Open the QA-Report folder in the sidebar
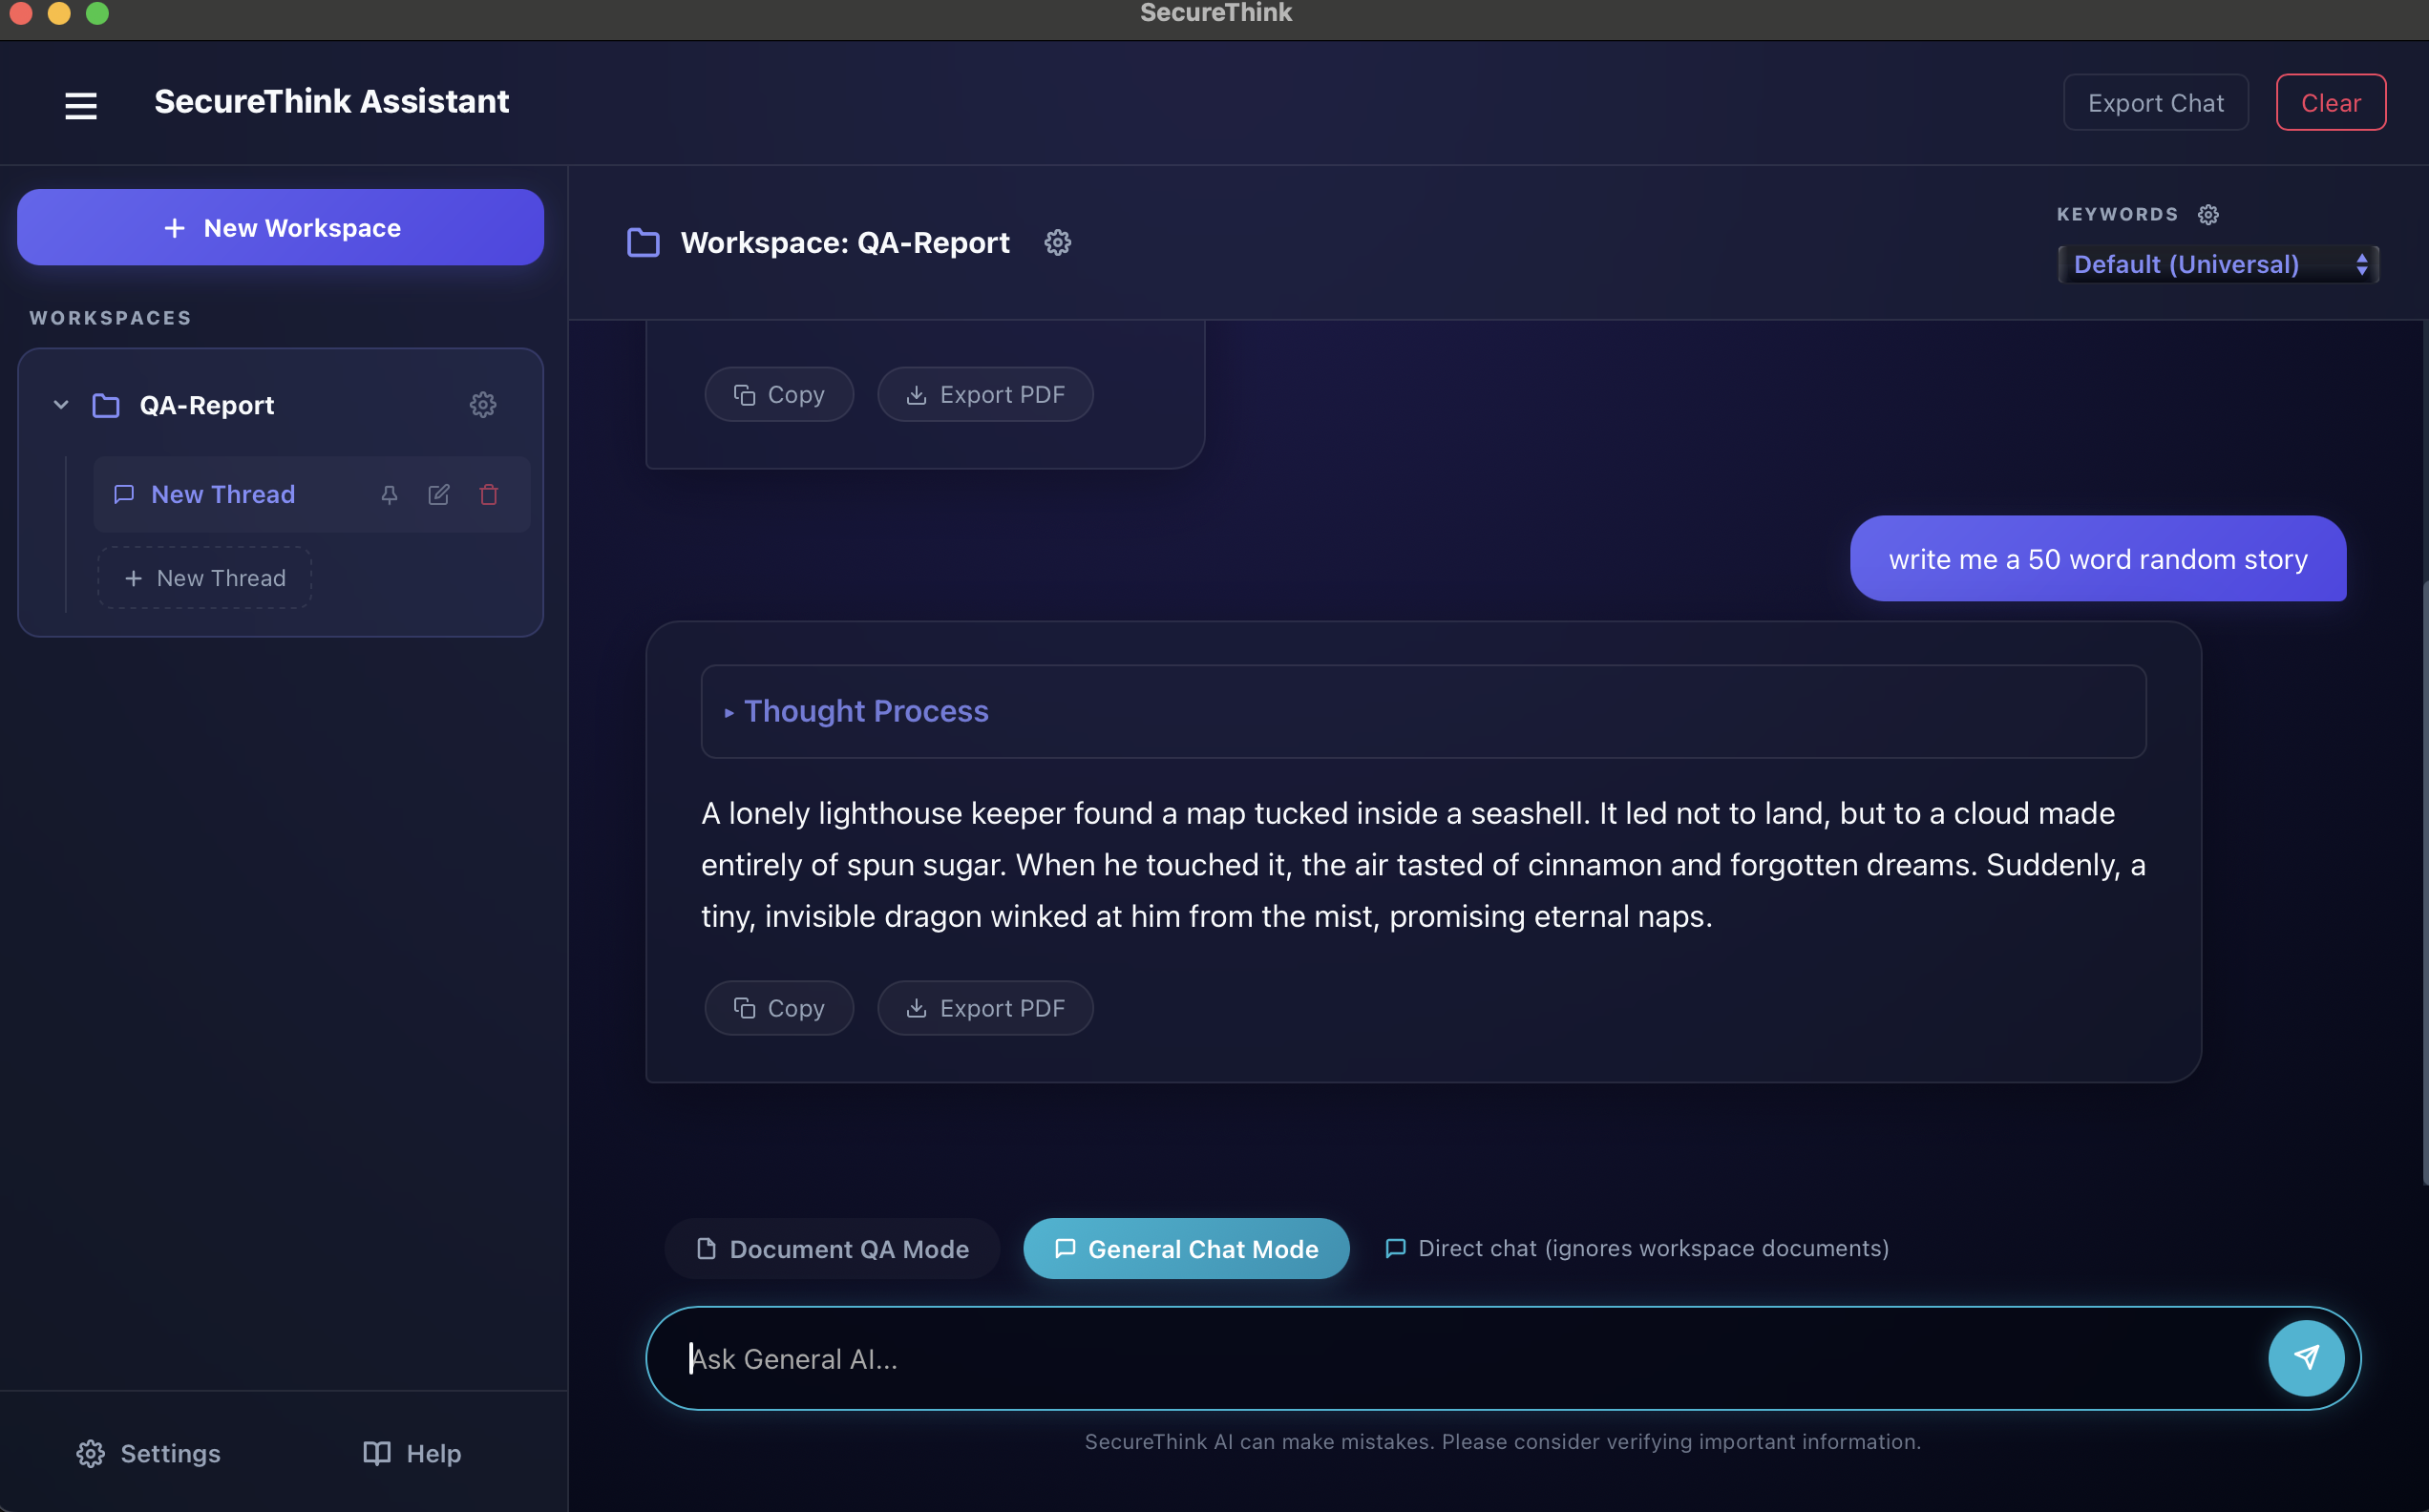Image resolution: width=2429 pixels, height=1512 pixels. click(x=106, y=405)
